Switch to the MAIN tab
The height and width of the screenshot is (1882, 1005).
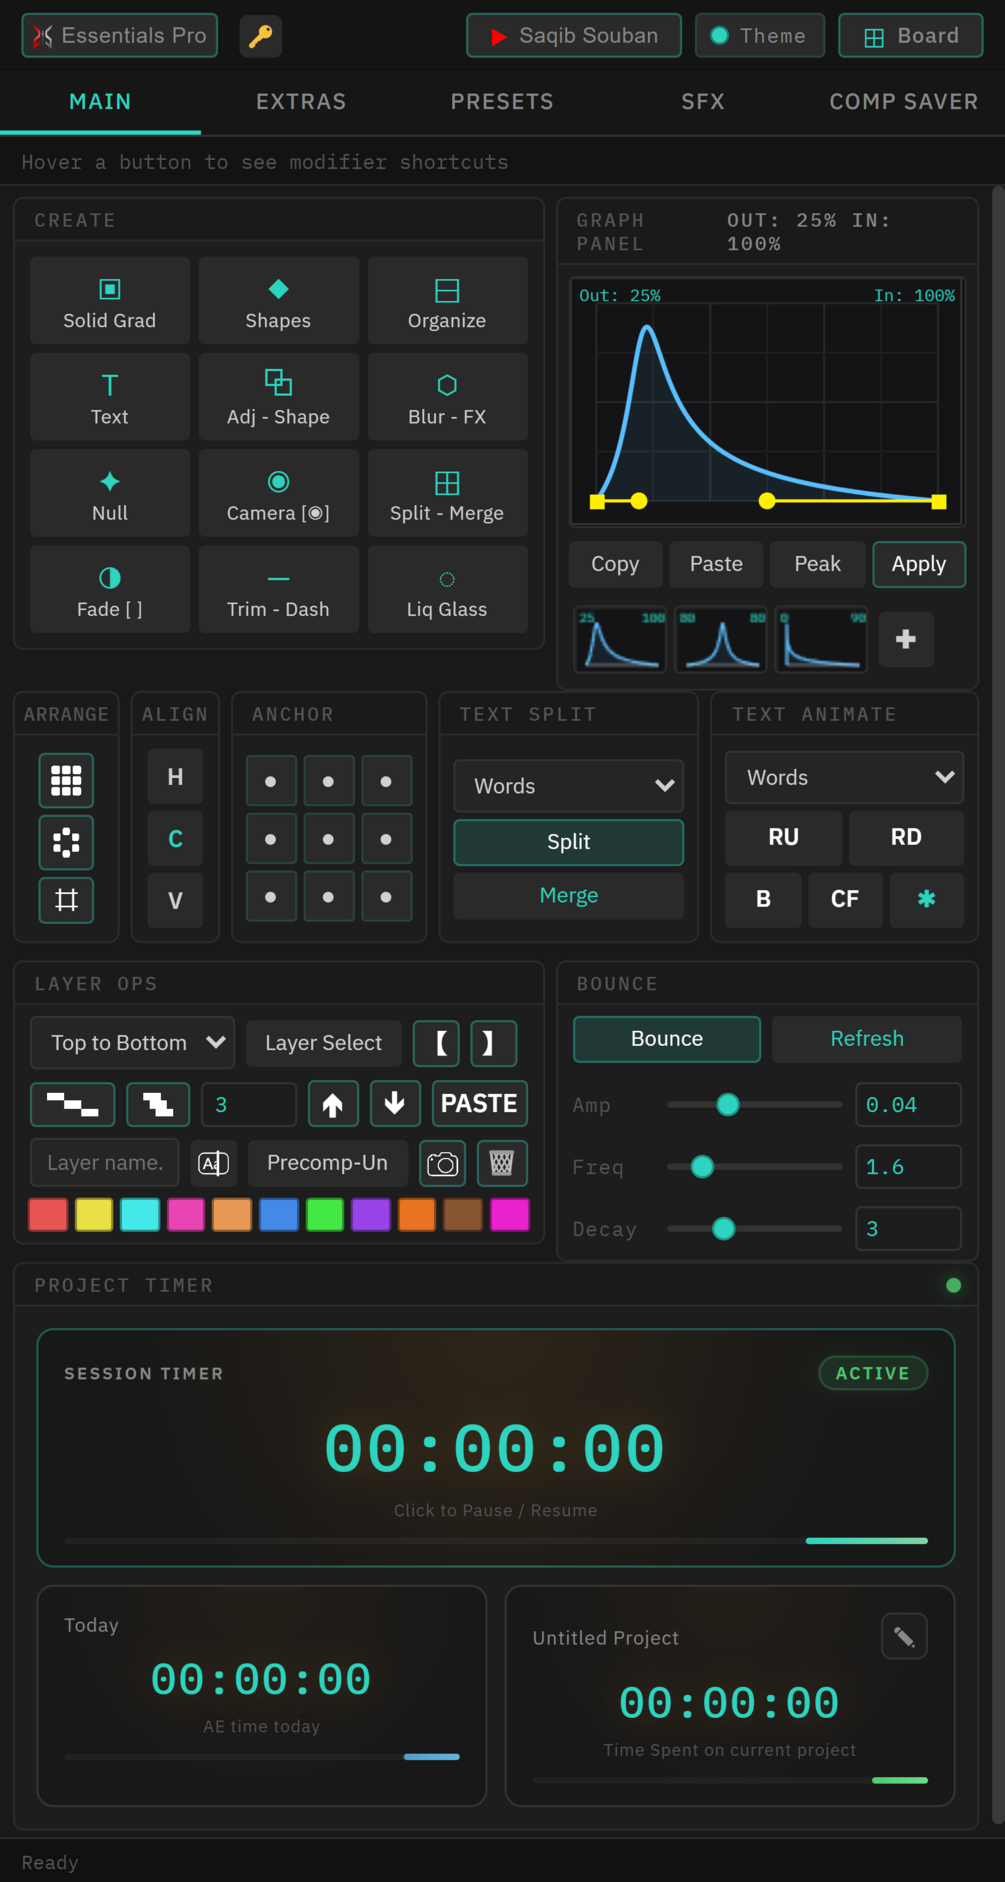[x=100, y=102]
